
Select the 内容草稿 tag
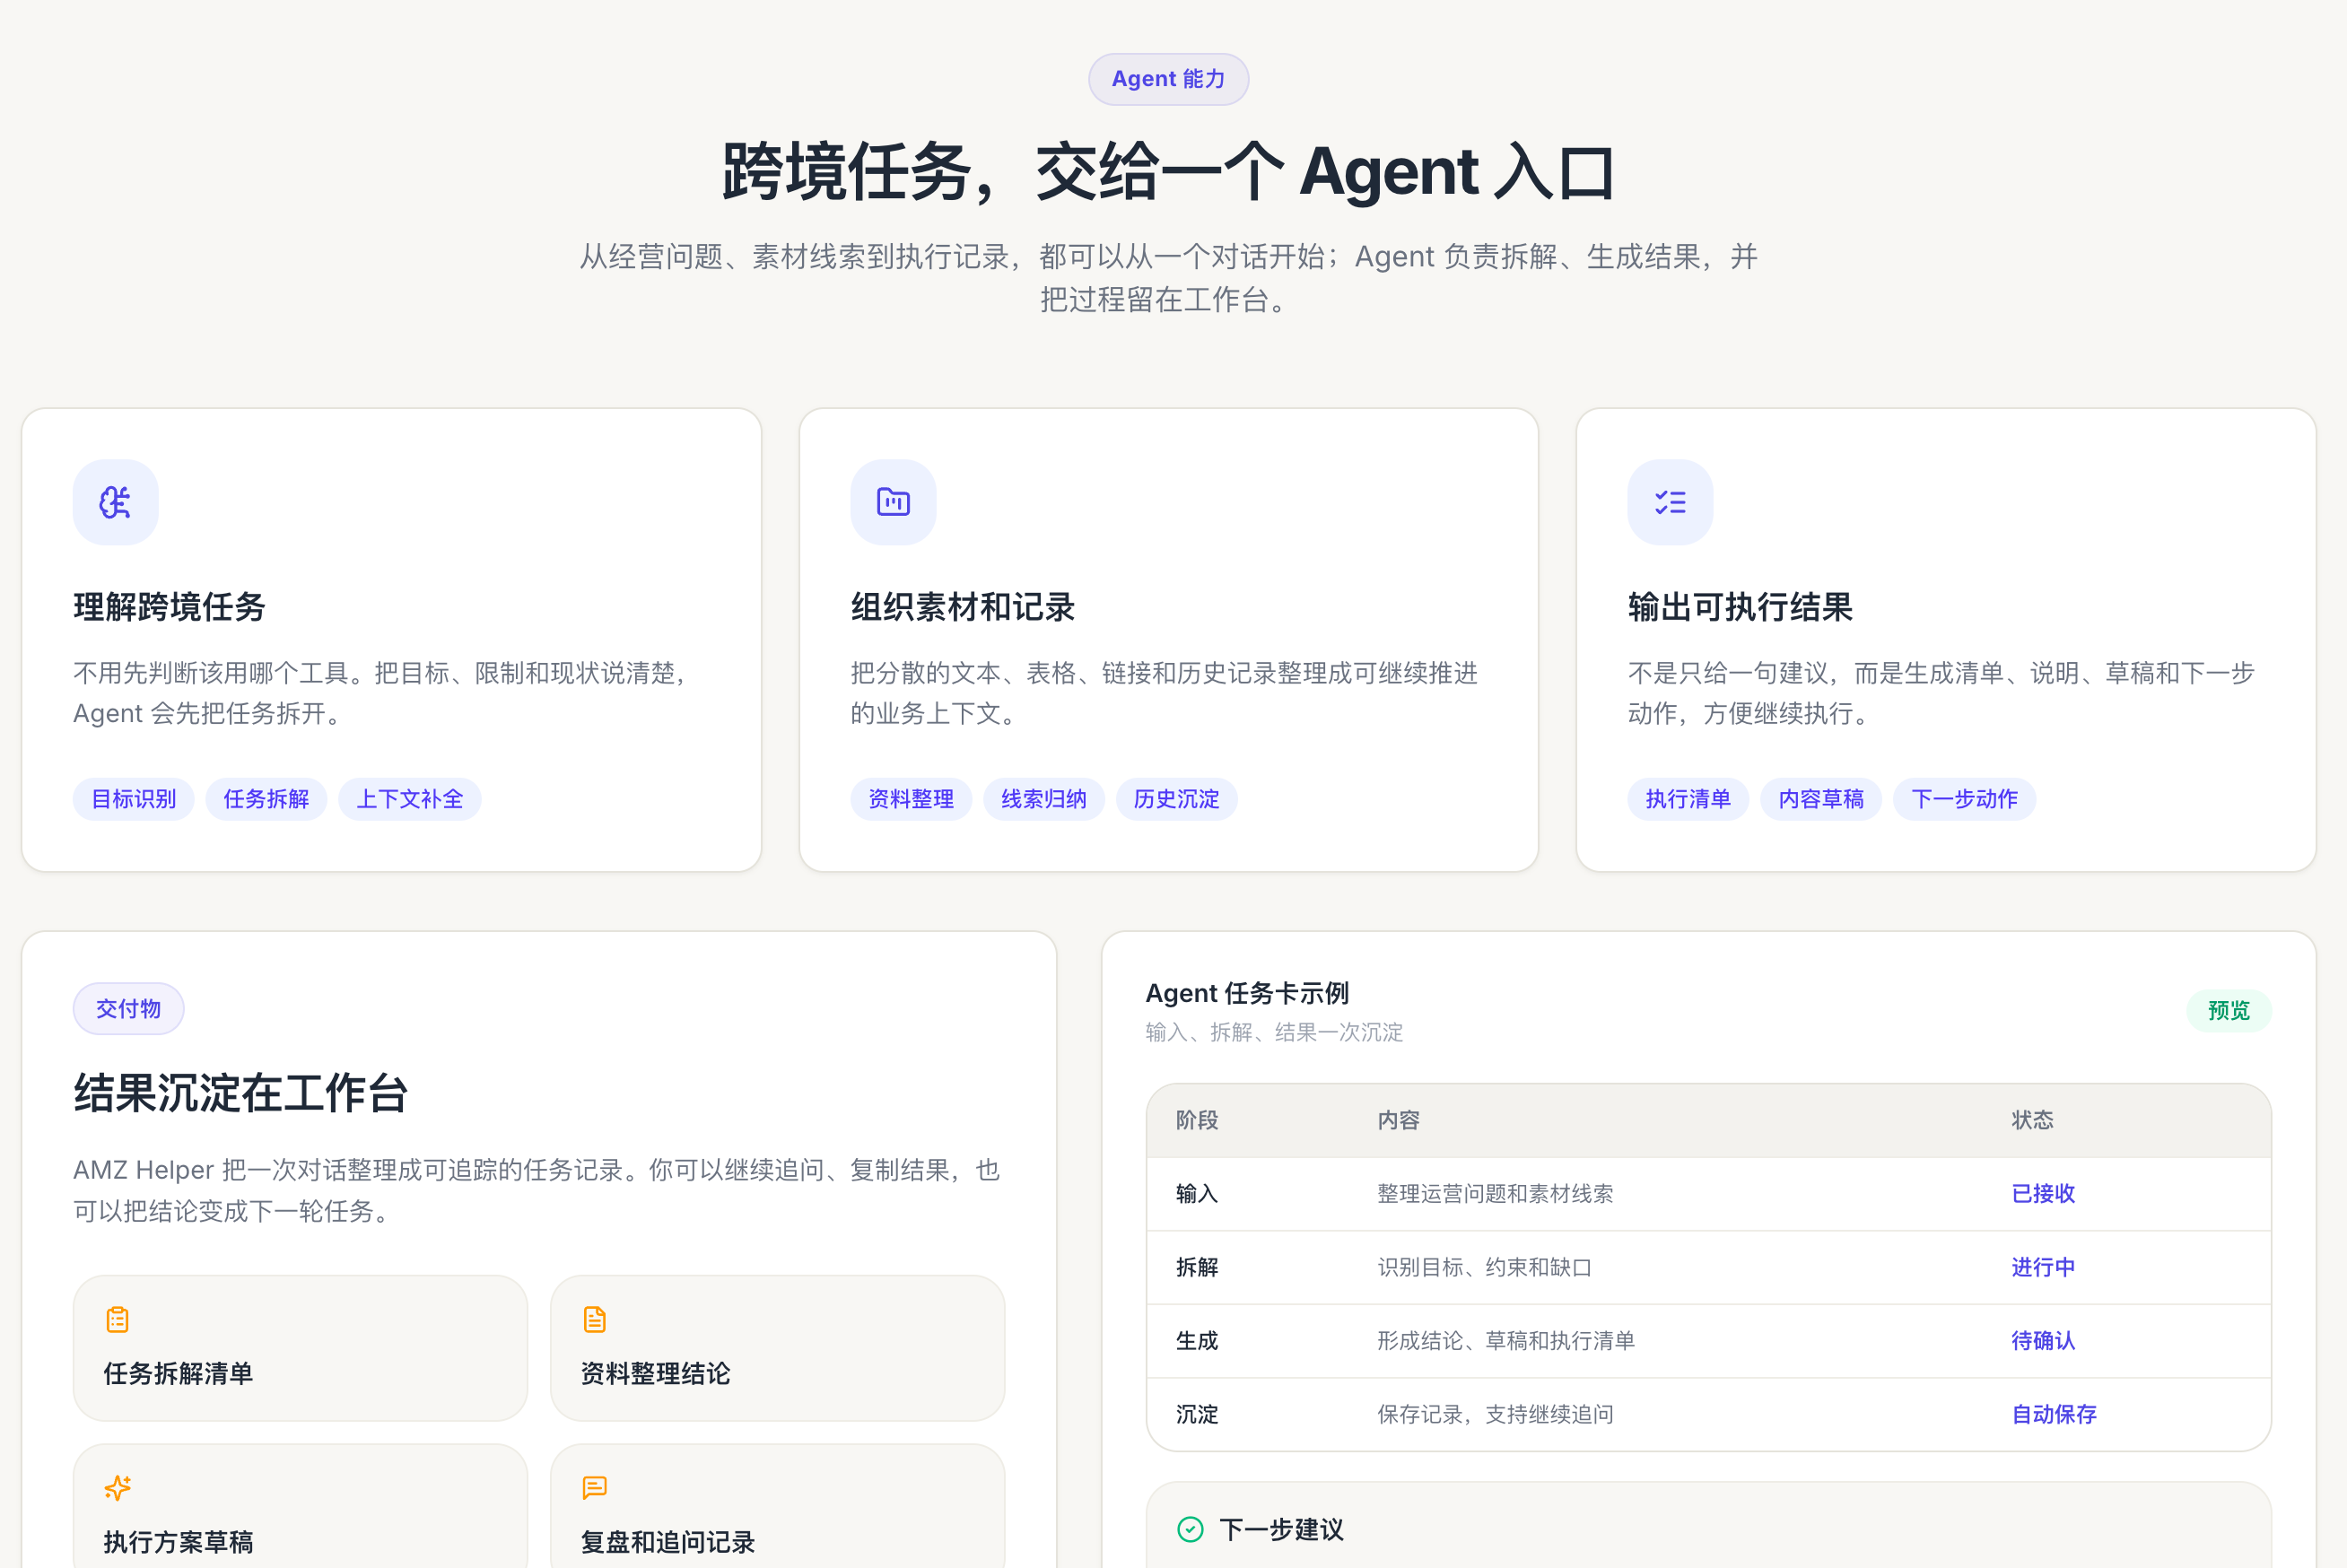pos(1821,799)
